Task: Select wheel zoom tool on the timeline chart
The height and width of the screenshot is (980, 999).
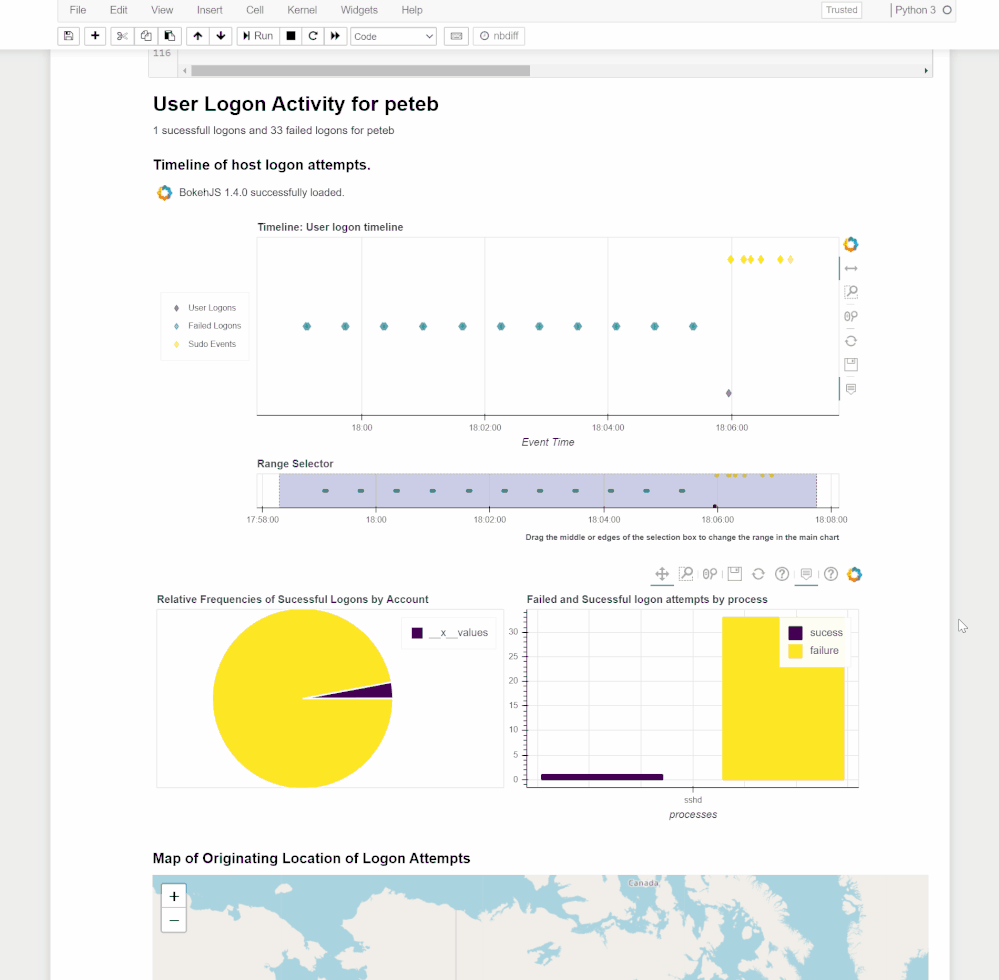Action: [851, 316]
